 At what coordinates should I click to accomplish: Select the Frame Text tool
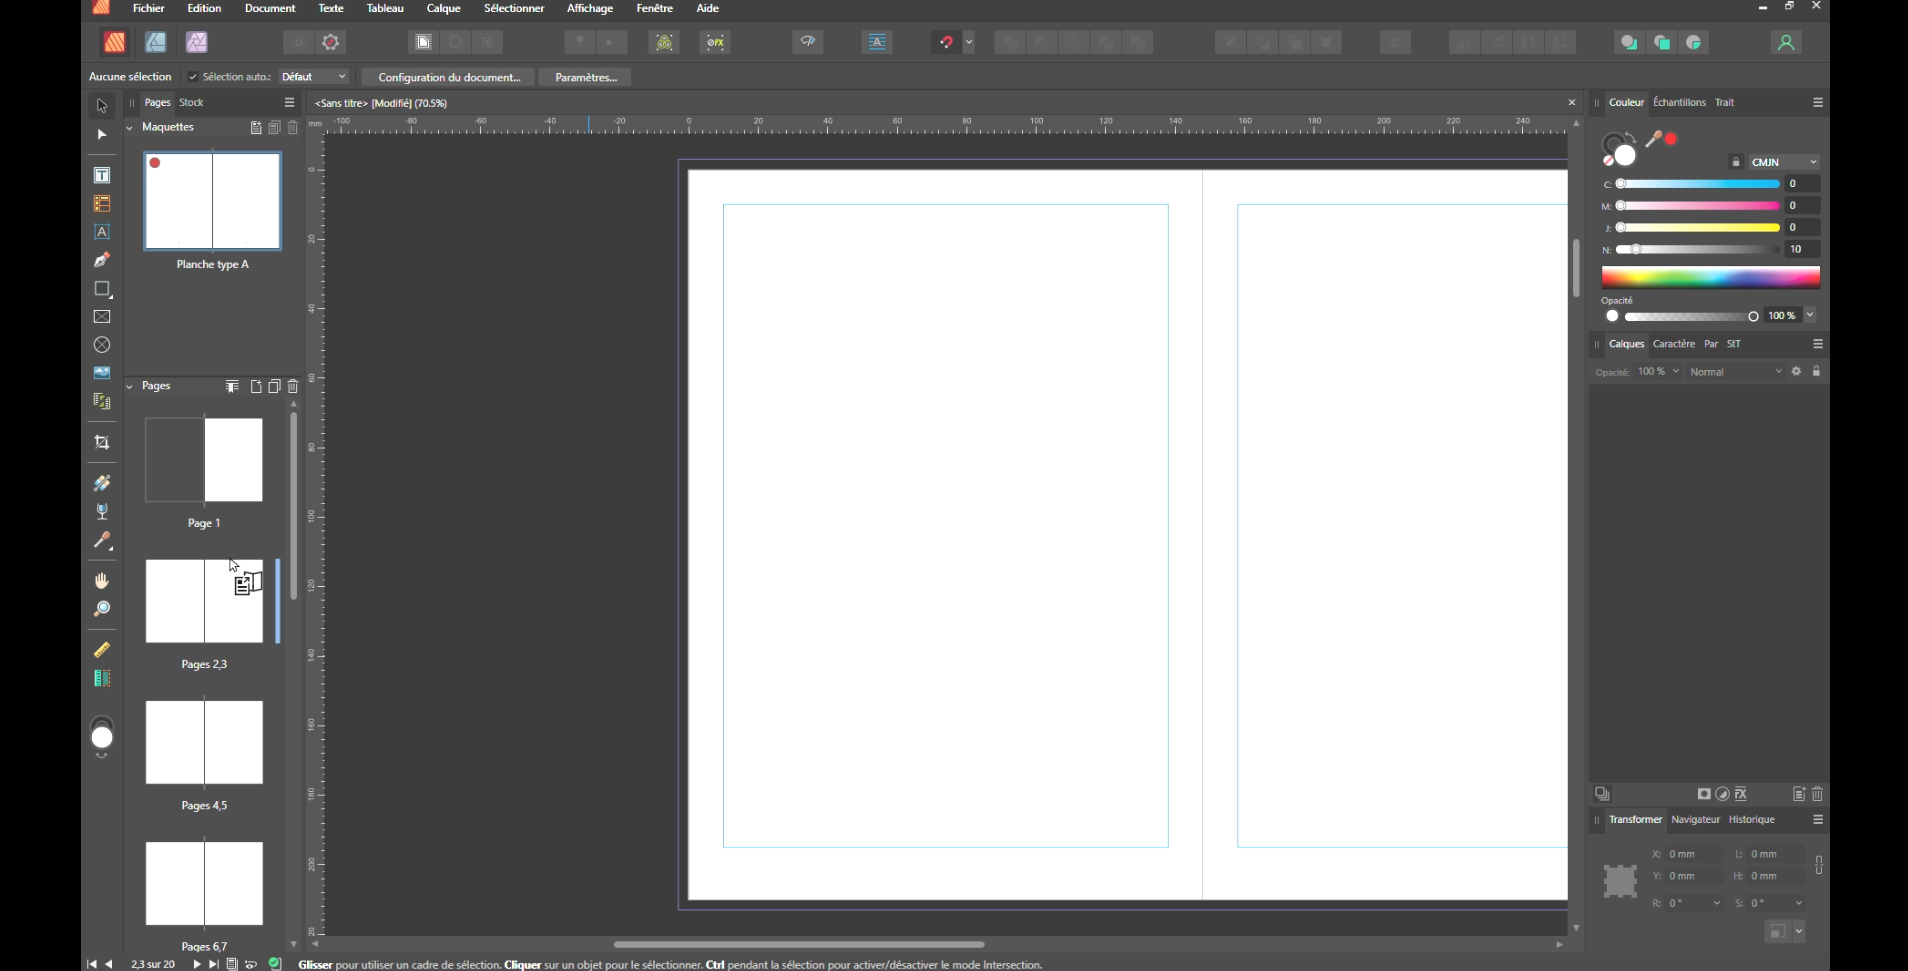pos(102,176)
